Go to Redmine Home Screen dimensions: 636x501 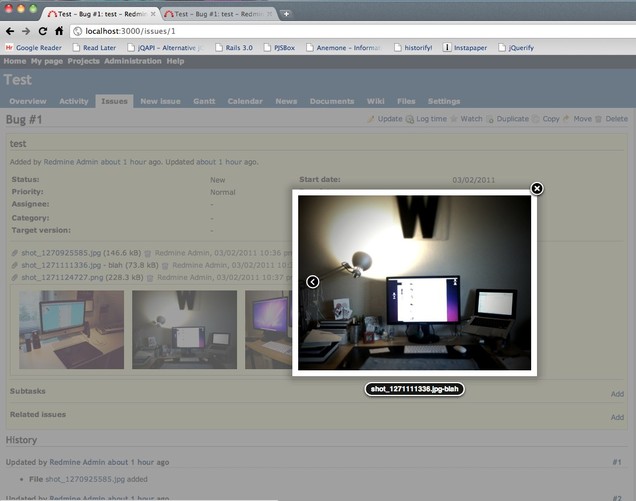click(x=15, y=61)
